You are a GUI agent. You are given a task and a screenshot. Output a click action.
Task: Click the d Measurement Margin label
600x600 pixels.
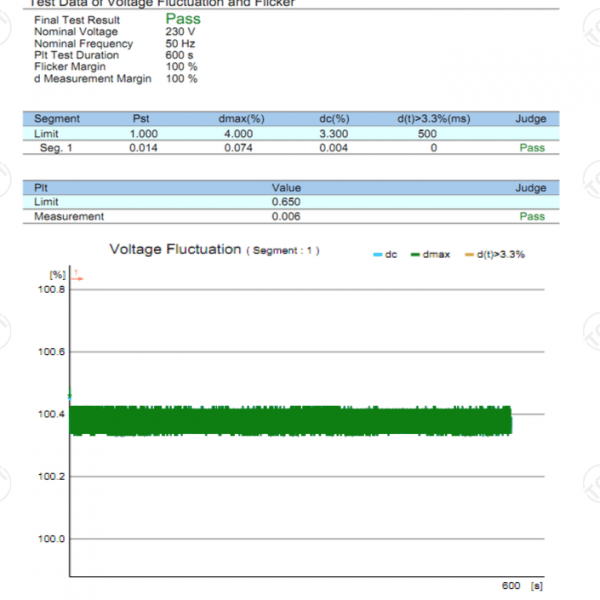click(93, 79)
